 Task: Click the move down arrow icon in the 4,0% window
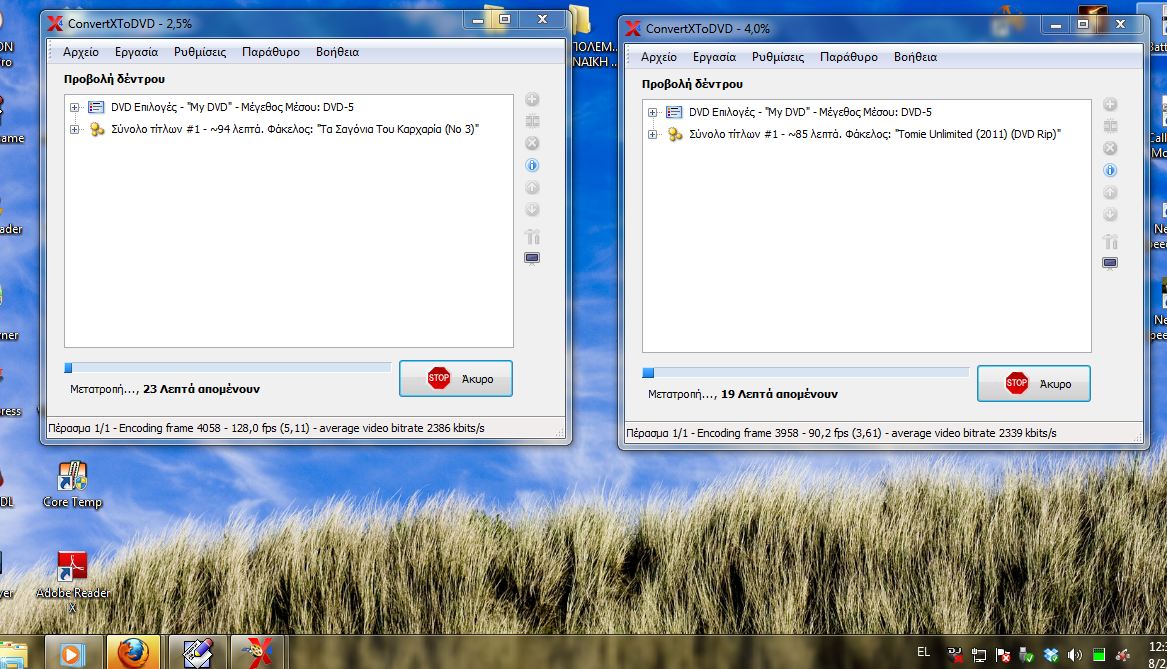[x=1110, y=215]
